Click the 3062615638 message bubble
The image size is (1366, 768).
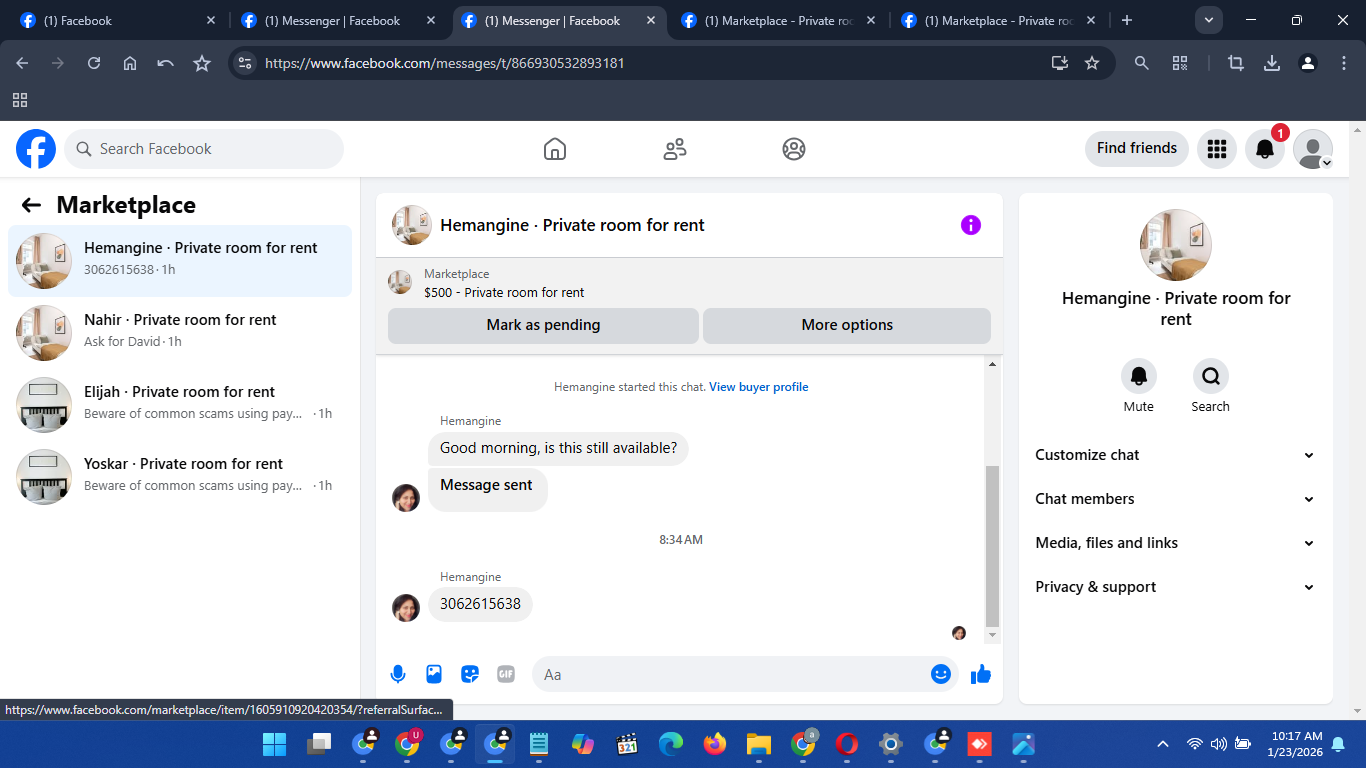(x=481, y=604)
